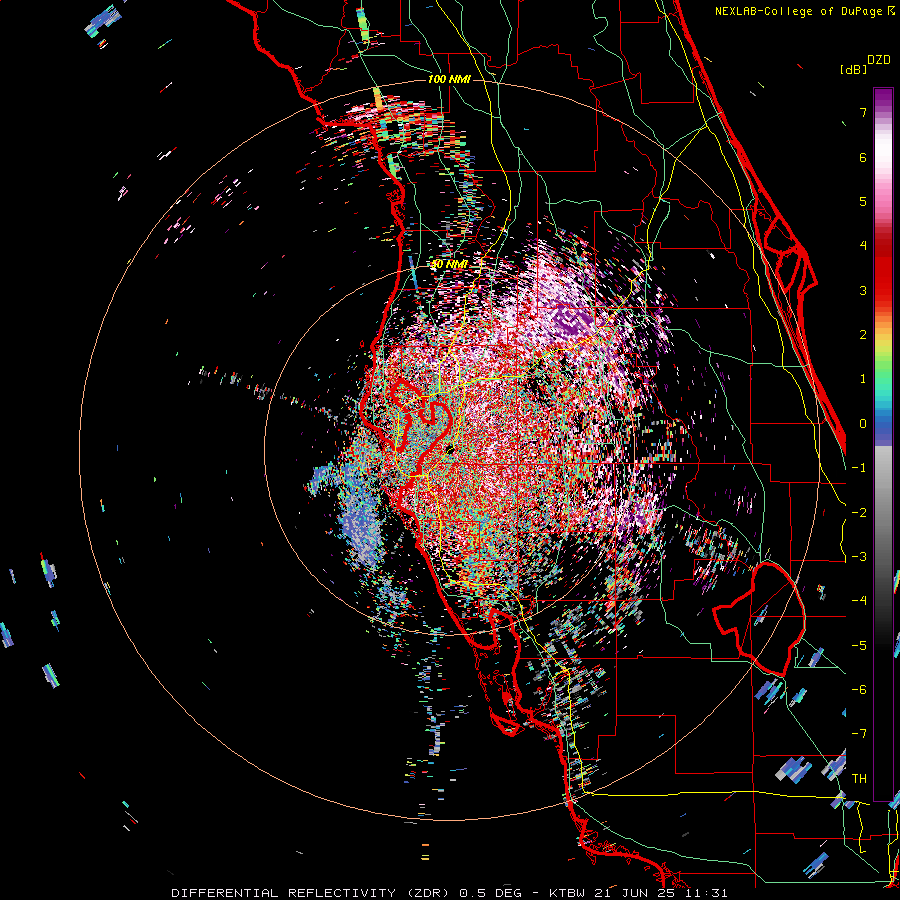Select the 100 NMI range ring label

449,79
